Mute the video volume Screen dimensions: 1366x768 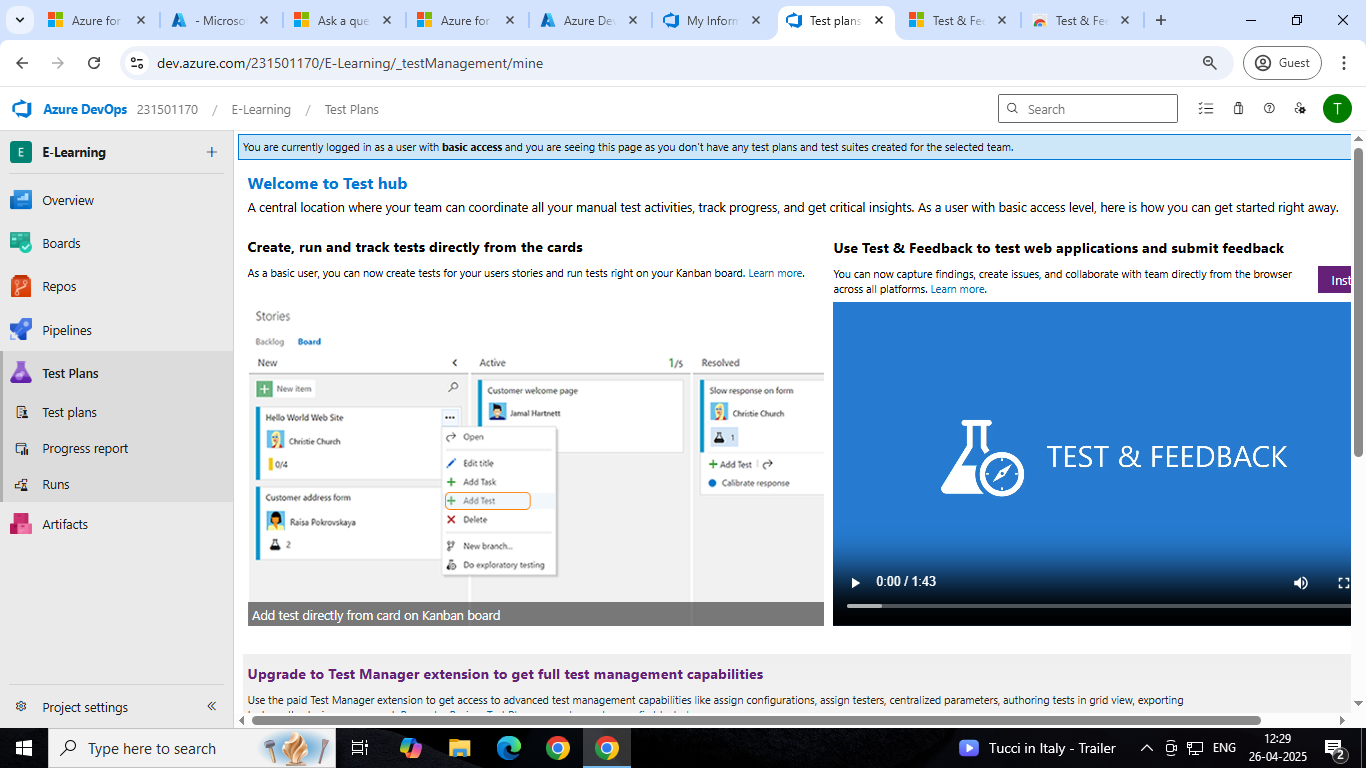point(1301,582)
